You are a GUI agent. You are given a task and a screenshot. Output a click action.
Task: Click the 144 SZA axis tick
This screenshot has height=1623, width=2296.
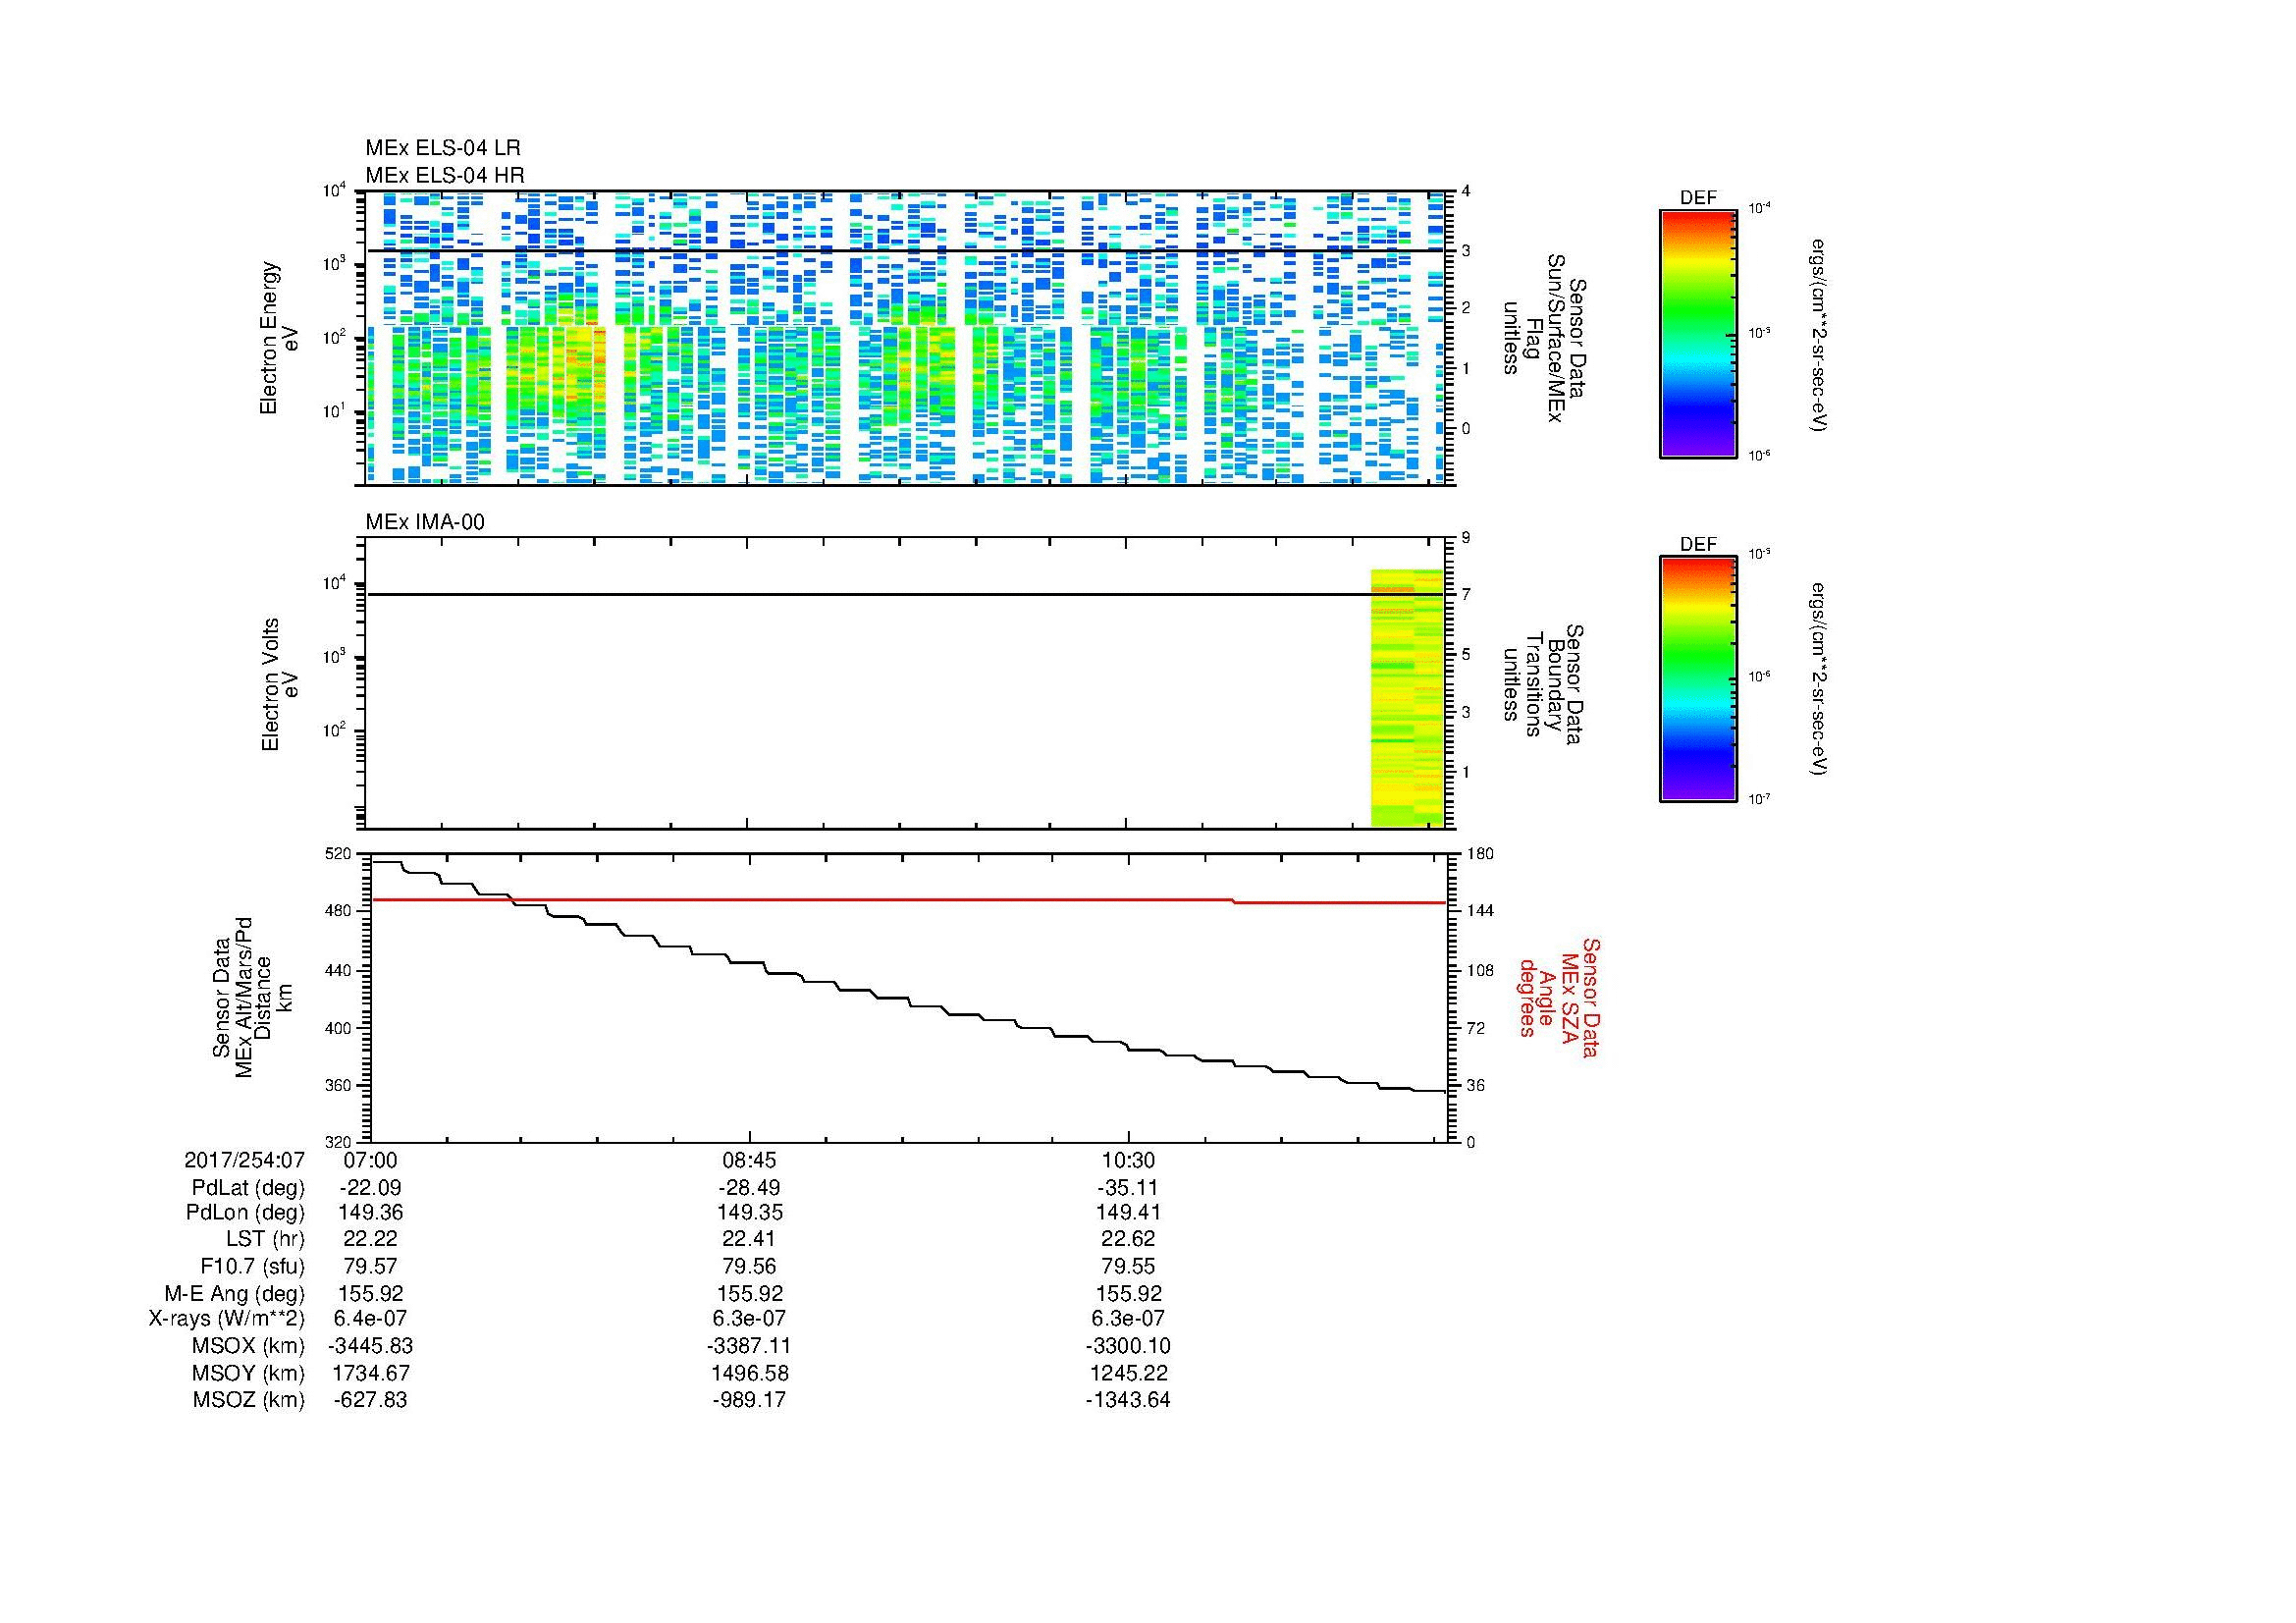tap(1480, 911)
